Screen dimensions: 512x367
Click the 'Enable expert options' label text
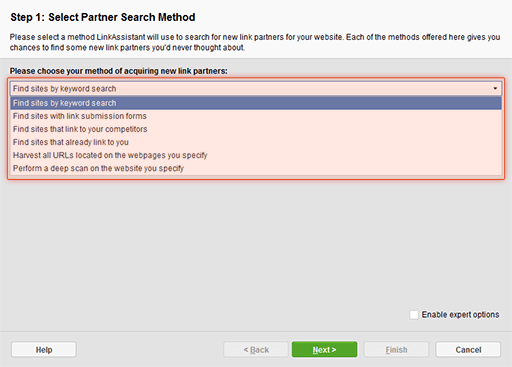pyautogui.click(x=460, y=315)
